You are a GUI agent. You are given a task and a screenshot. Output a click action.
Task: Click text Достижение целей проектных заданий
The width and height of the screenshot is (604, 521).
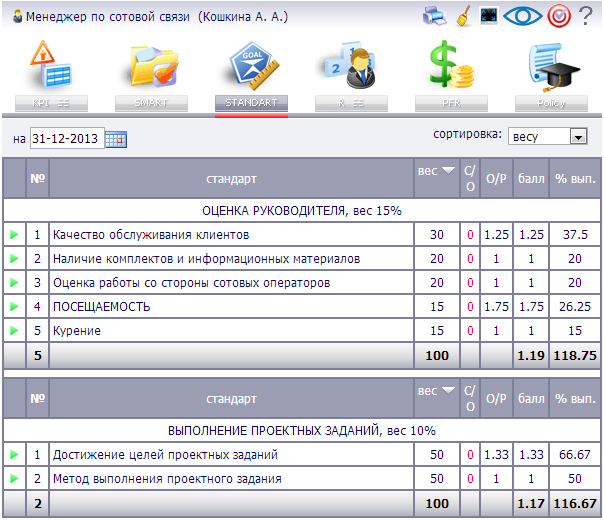tap(165, 454)
